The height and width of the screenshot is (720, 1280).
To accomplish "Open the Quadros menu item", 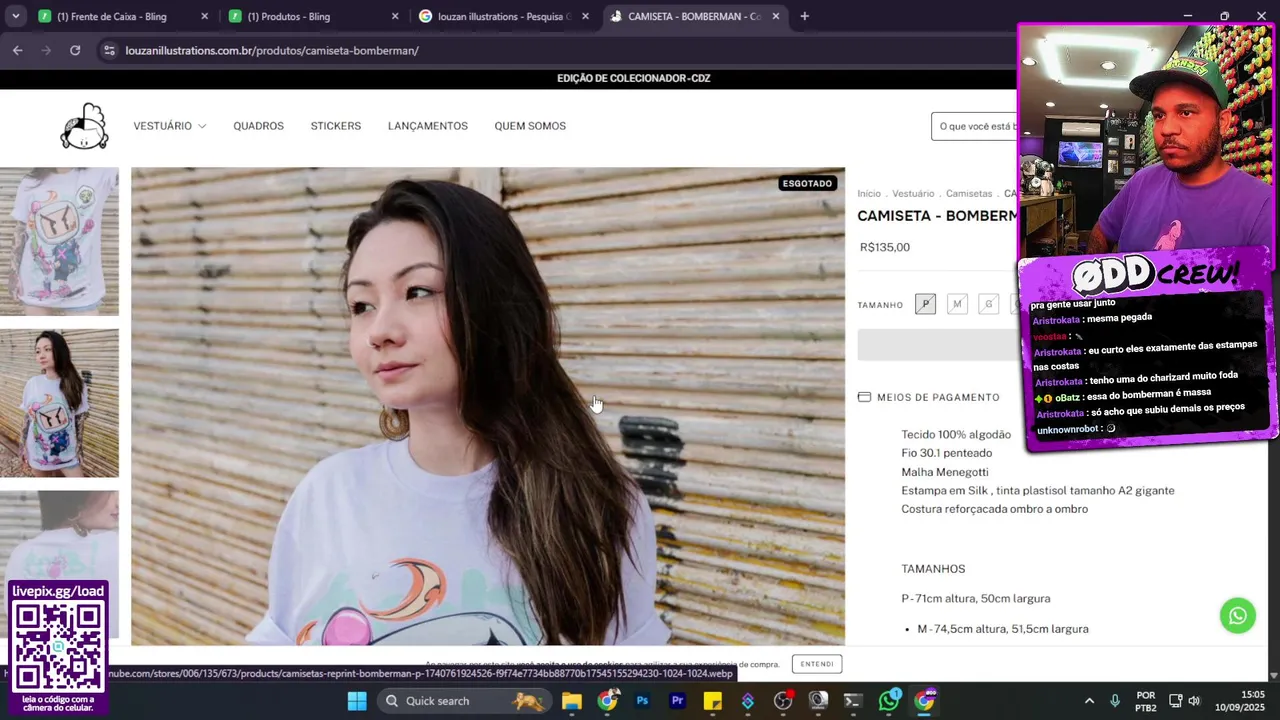I will [258, 126].
